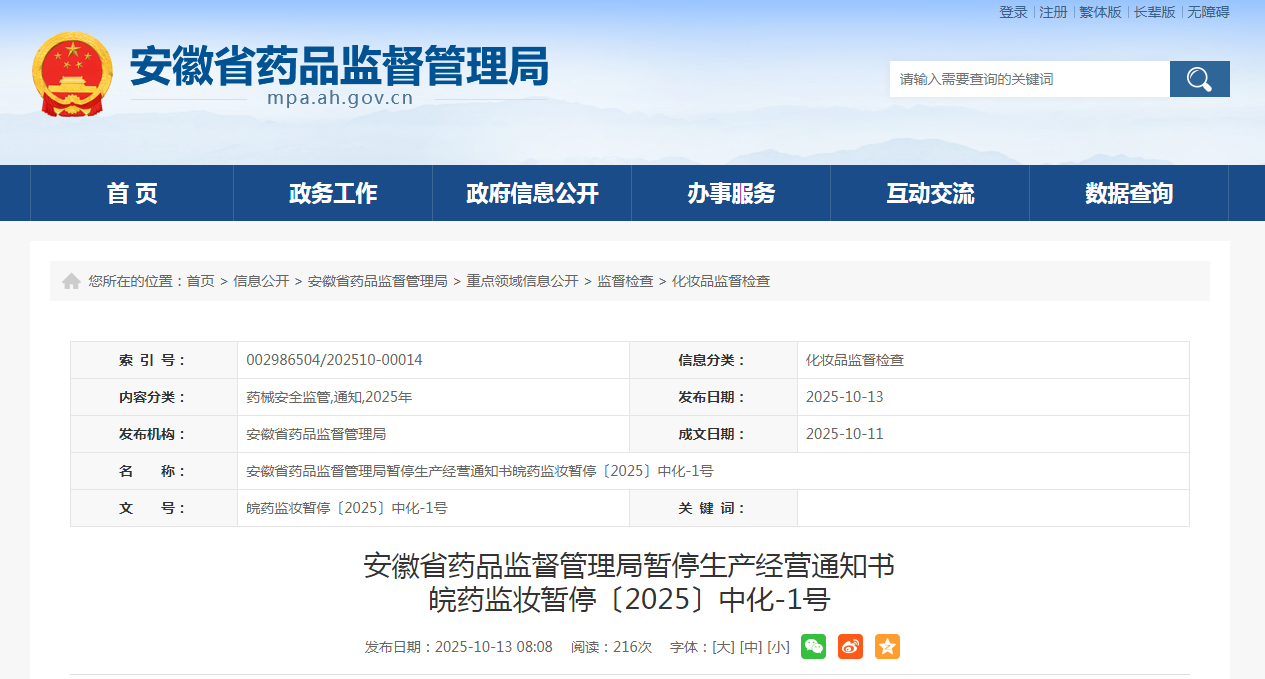Open 政府信息公开 navigation menu
1265x679 pixels.
point(532,193)
